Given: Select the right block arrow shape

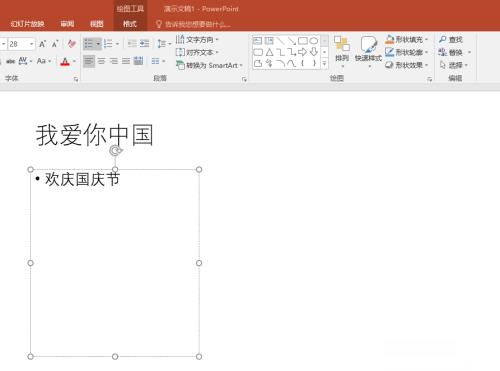Looking at the screenshot, I should [303, 52].
